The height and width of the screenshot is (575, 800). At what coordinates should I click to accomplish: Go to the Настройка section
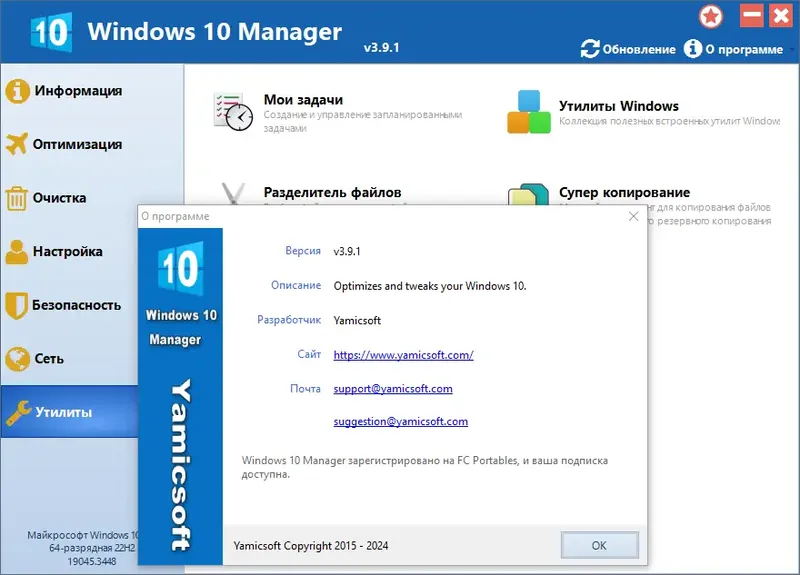click(x=67, y=252)
